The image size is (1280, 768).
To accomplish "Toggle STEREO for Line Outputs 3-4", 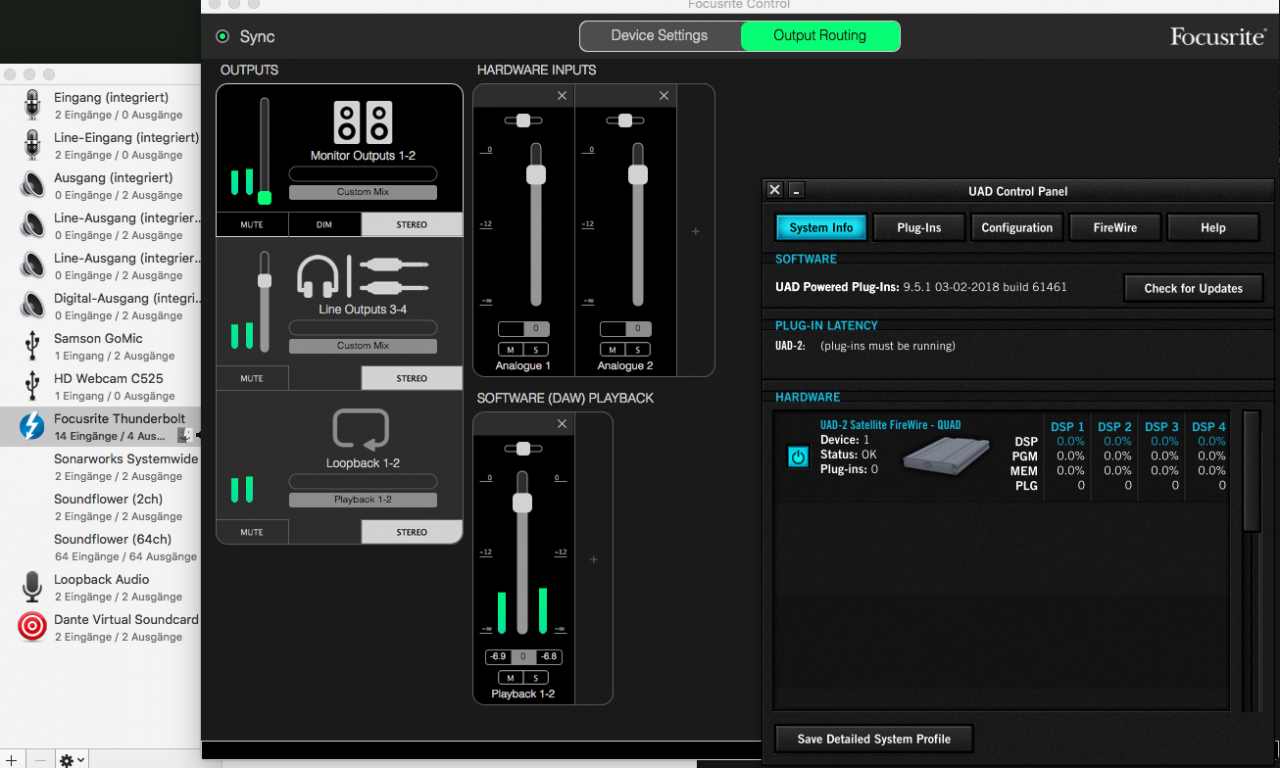I will point(412,378).
